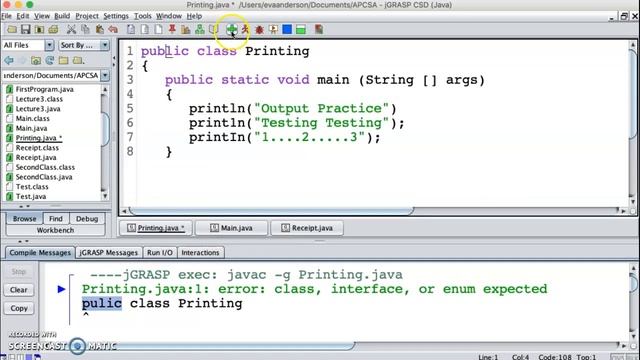Viewport: 640px width, 360px height.
Task: Open the Help menu
Action: 194,16
